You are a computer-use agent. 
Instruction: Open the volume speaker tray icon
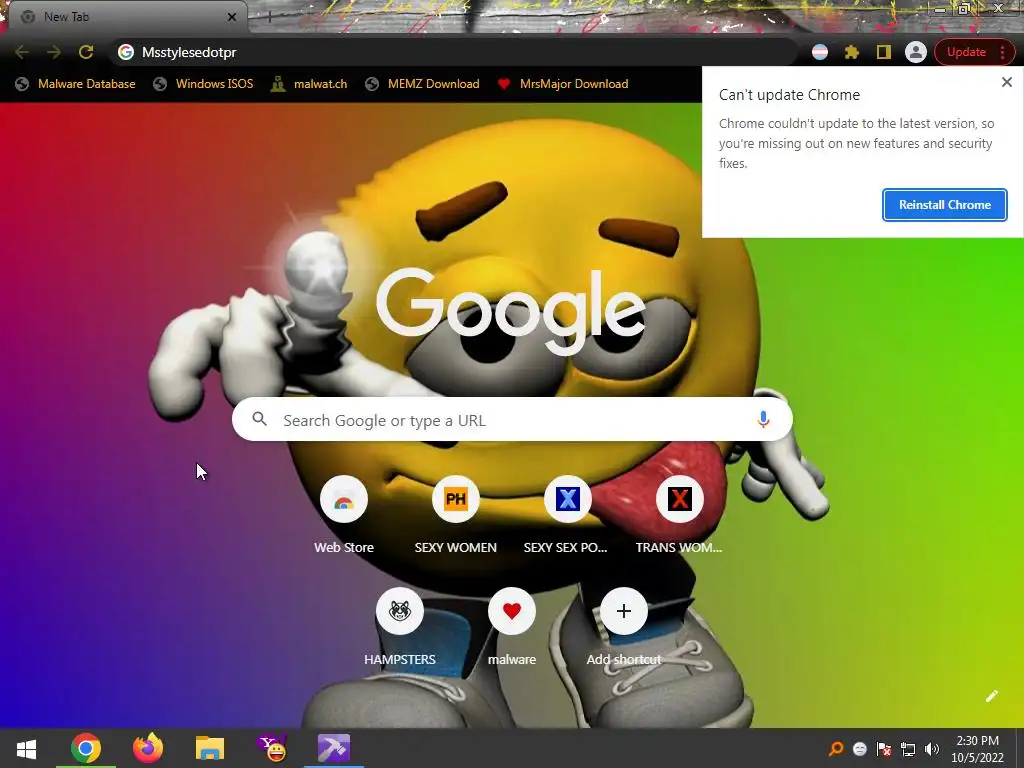pos(932,749)
